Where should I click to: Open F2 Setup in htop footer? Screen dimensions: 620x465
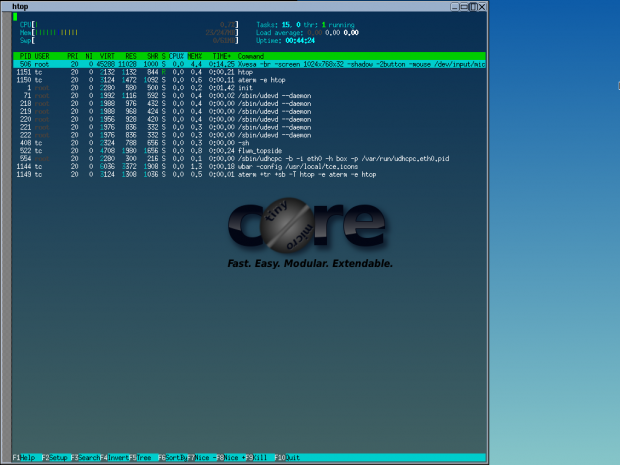55,457
